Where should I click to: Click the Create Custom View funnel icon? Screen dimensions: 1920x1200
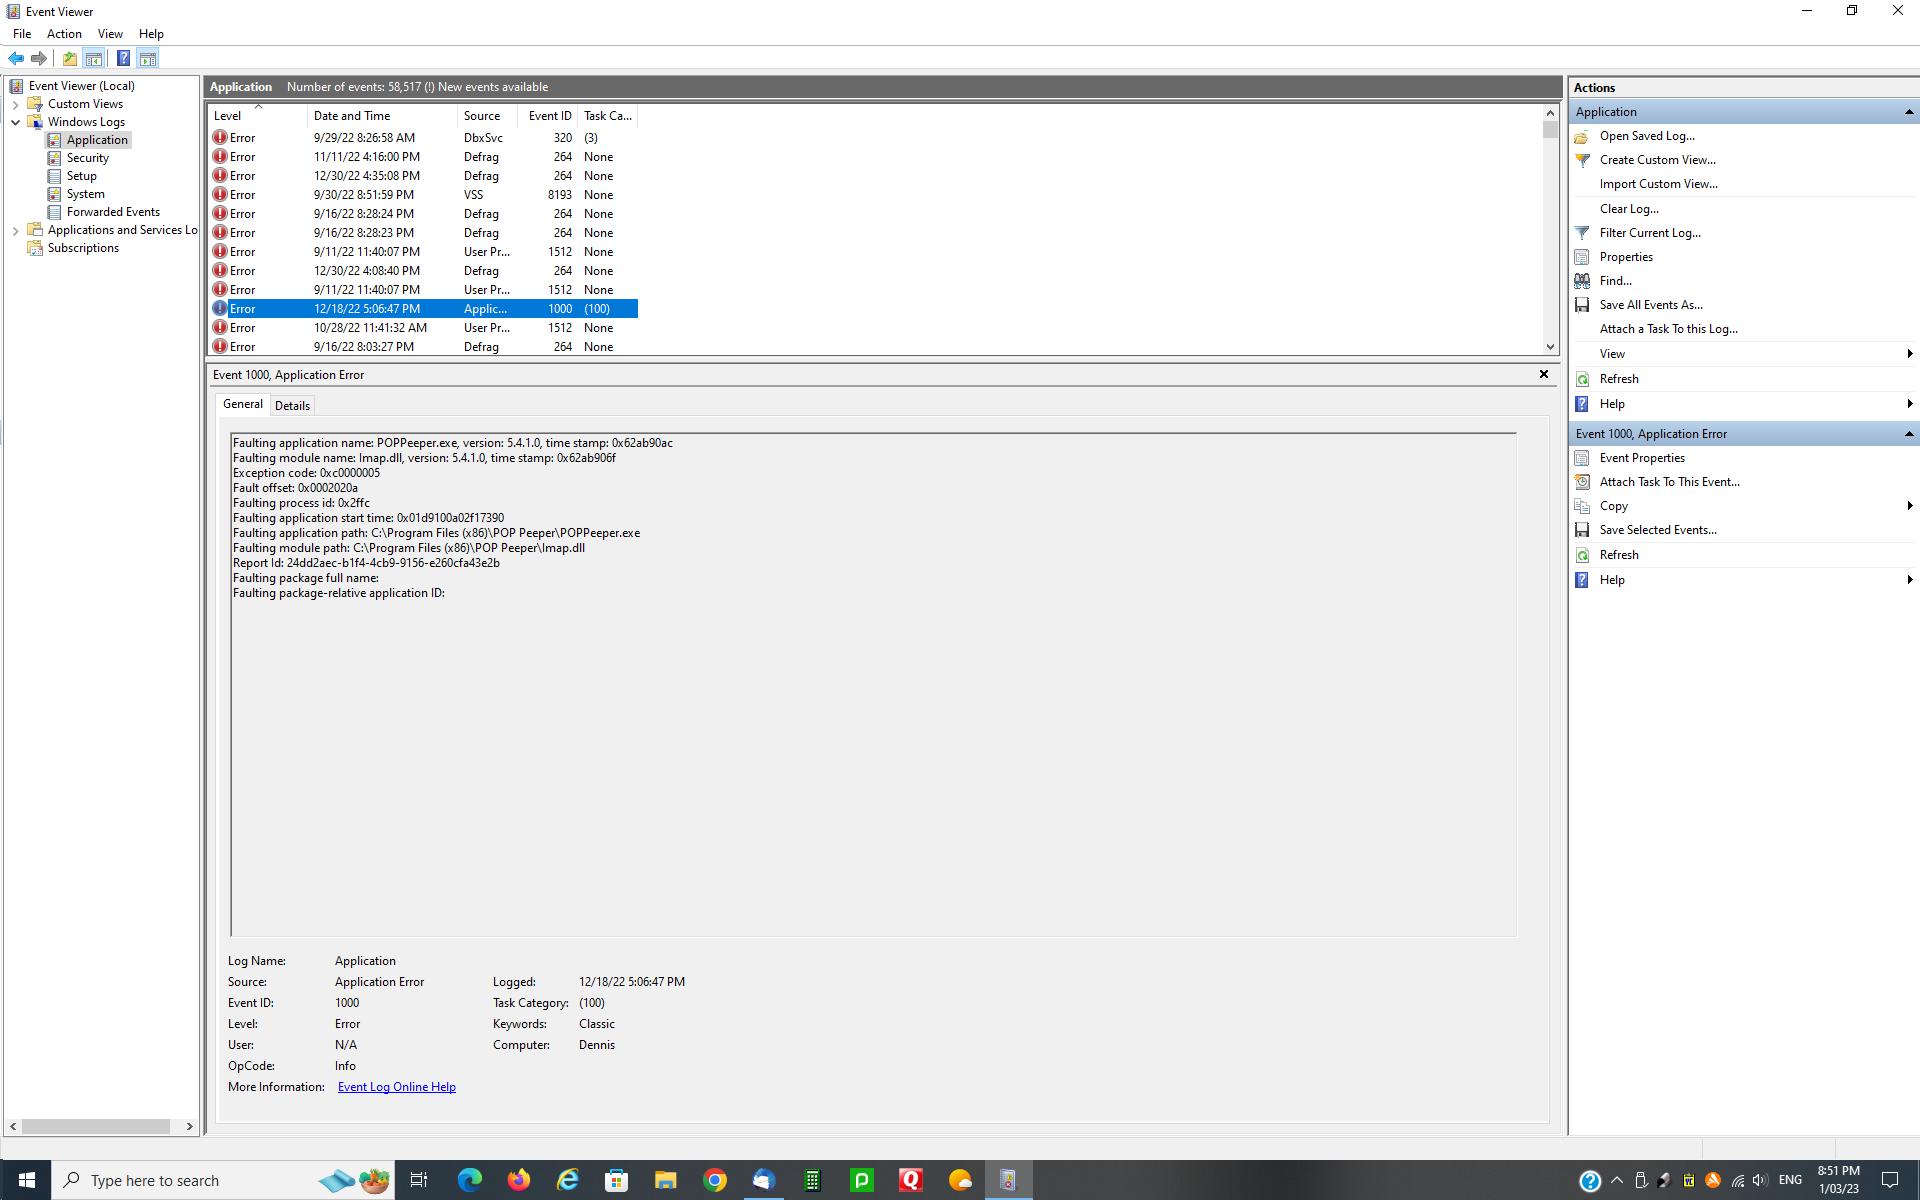tap(1582, 160)
